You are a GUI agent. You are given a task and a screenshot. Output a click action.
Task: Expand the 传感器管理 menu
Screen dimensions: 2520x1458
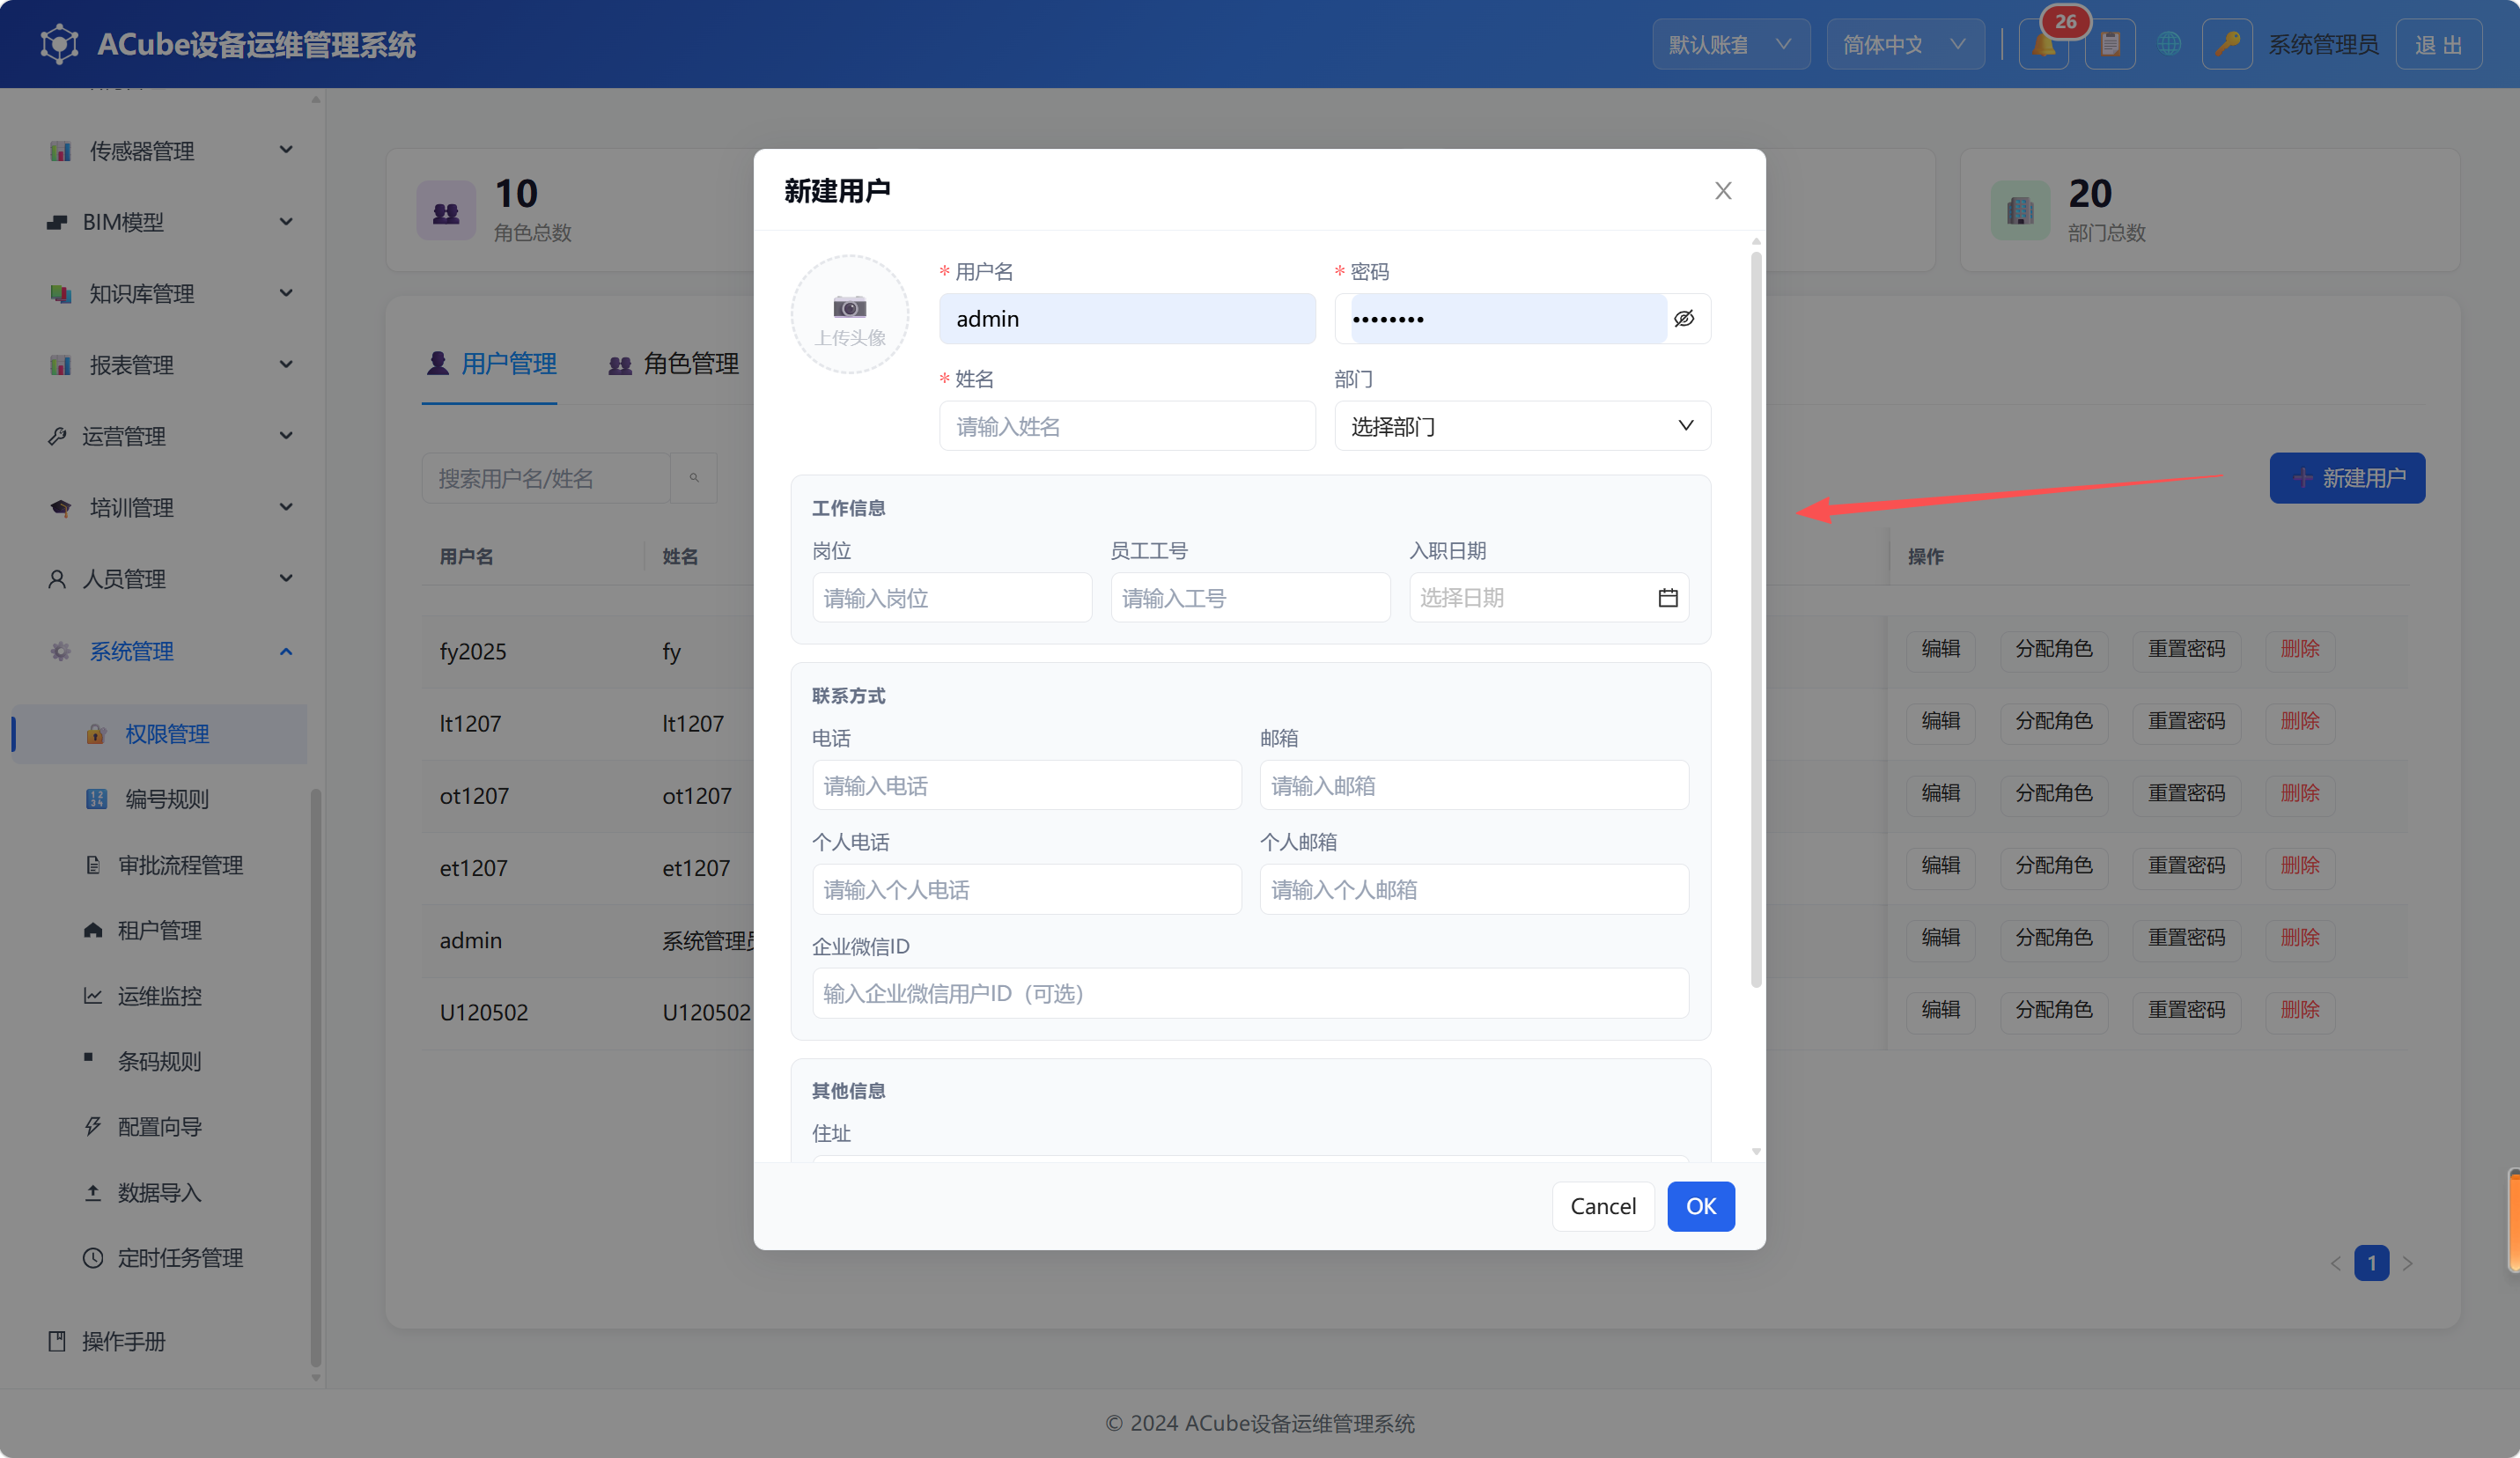160,150
